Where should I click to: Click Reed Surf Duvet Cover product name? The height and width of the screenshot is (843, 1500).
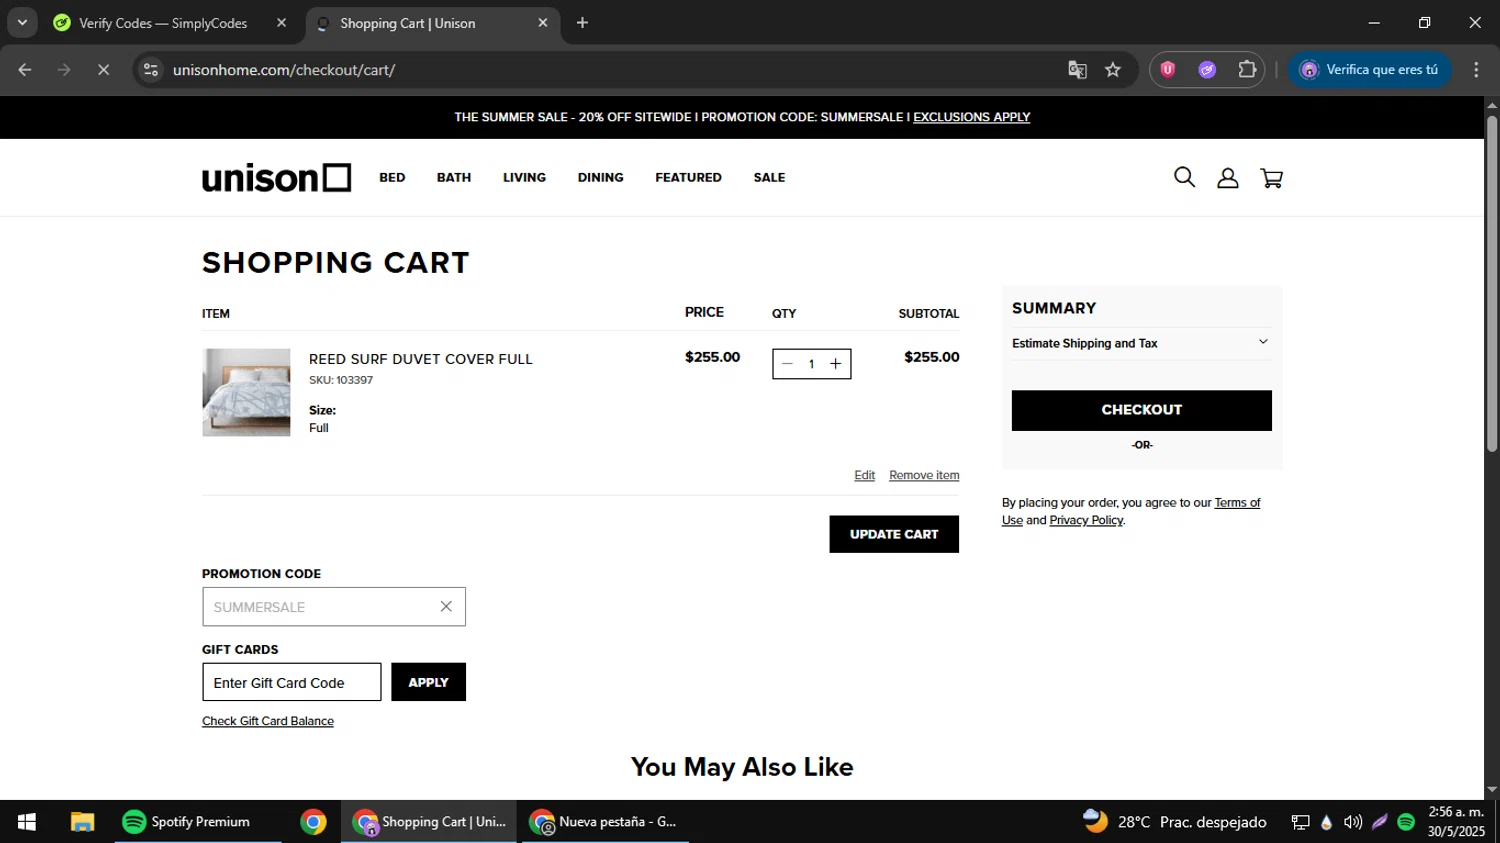click(x=421, y=359)
